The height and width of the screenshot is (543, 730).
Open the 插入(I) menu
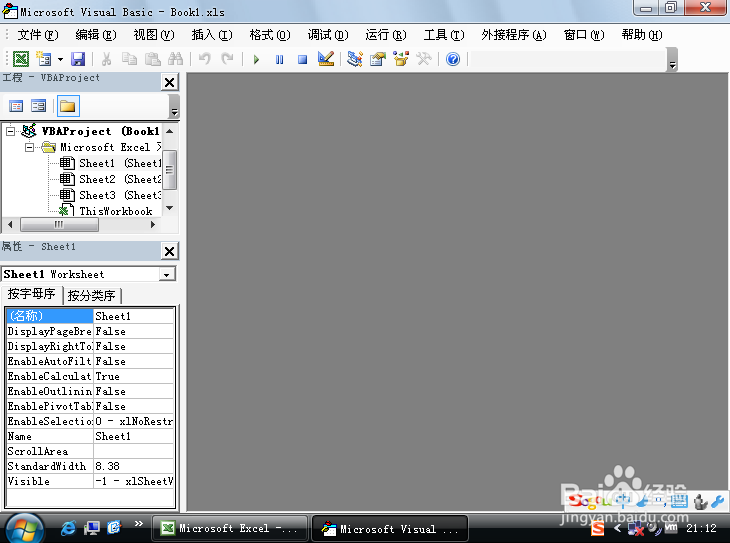pyautogui.click(x=212, y=35)
